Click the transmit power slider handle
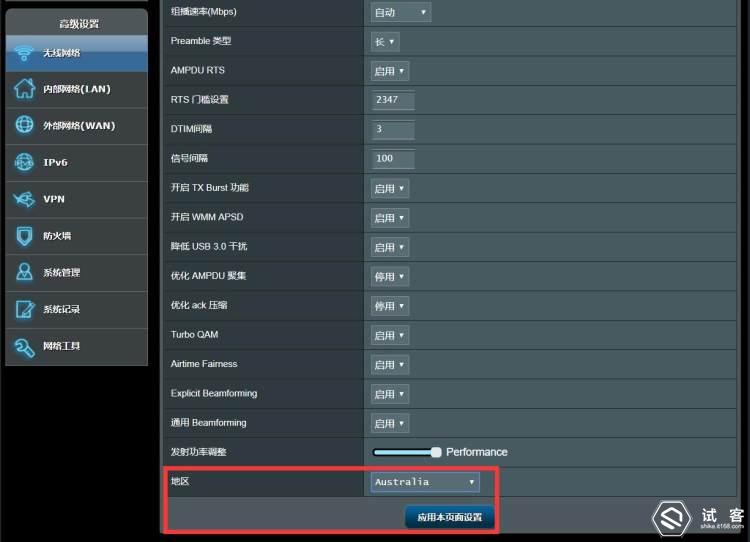750x542 pixels. pos(436,452)
